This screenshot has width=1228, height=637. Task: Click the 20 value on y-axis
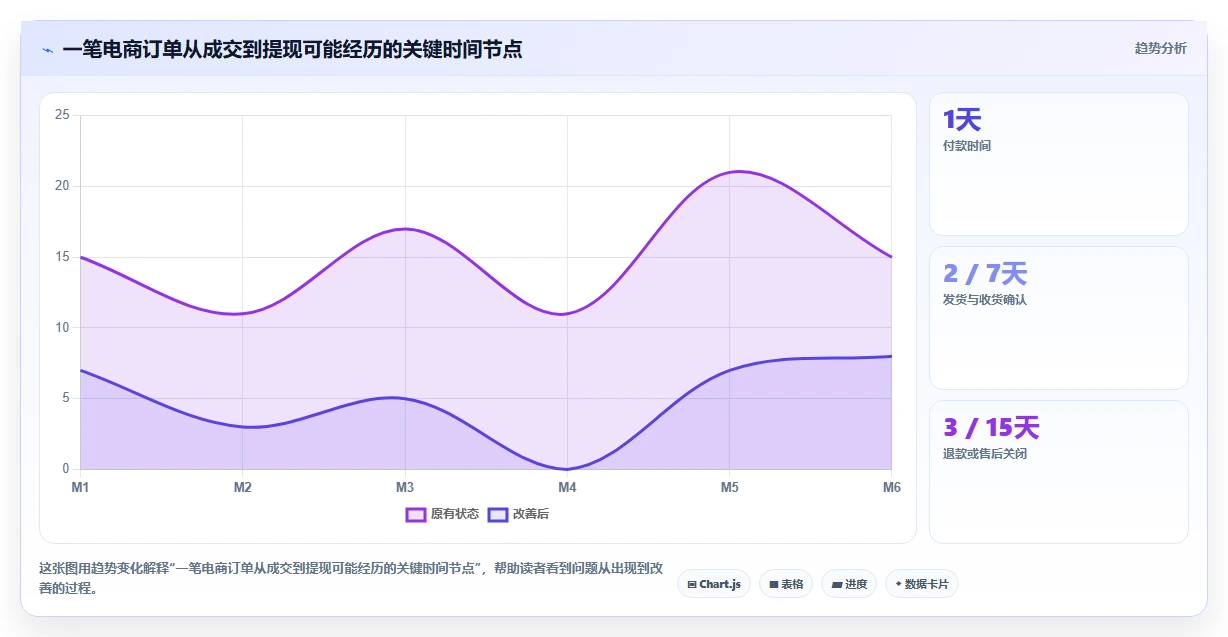pos(62,186)
